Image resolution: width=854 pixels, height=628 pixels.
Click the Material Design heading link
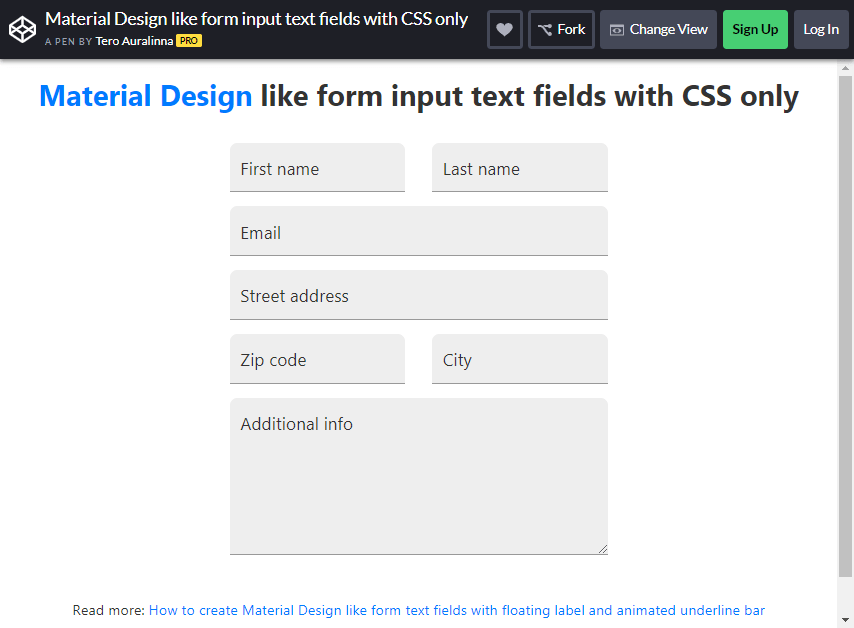tap(145, 96)
